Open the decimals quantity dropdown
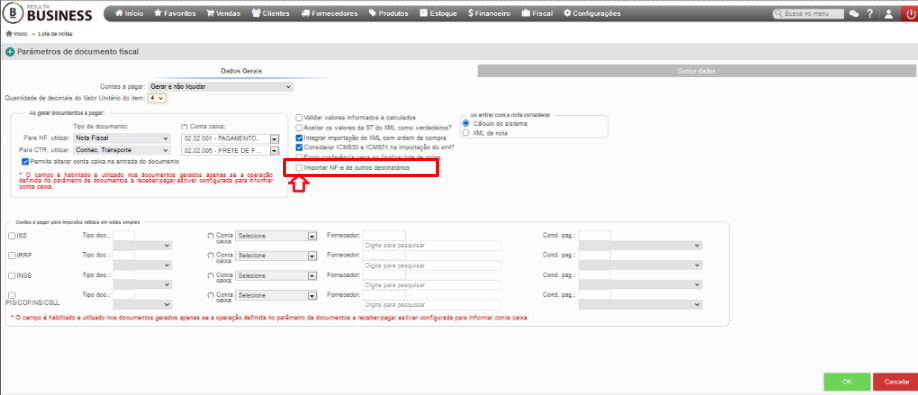The height and width of the screenshot is (395, 918). pyautogui.click(x=158, y=98)
